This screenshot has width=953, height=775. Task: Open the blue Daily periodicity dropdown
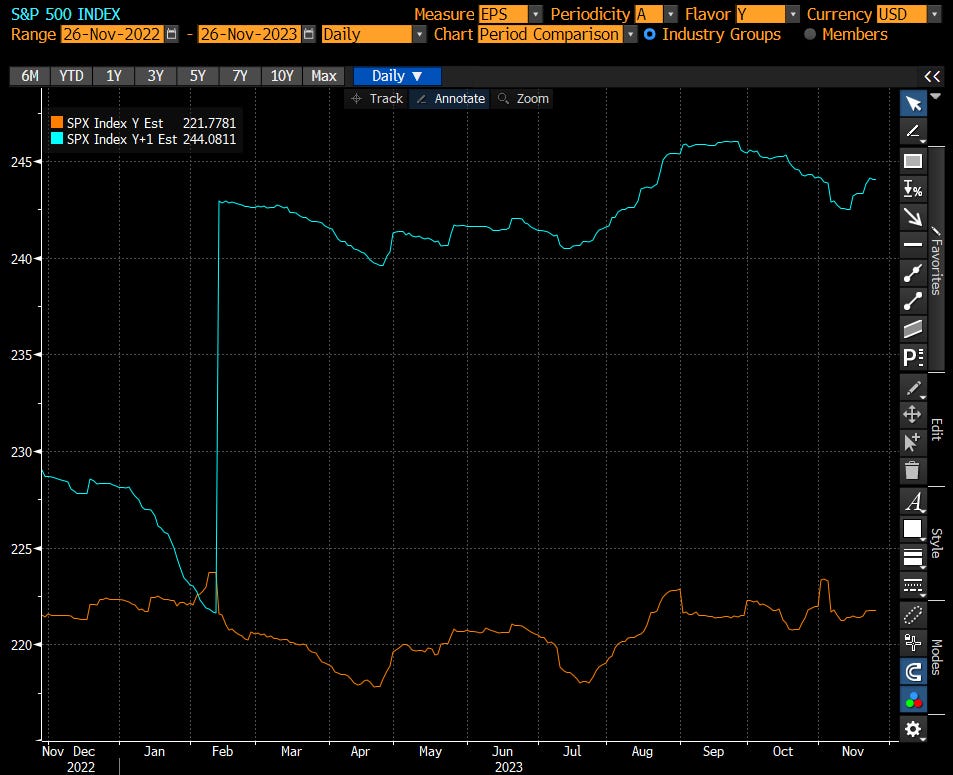coord(397,76)
